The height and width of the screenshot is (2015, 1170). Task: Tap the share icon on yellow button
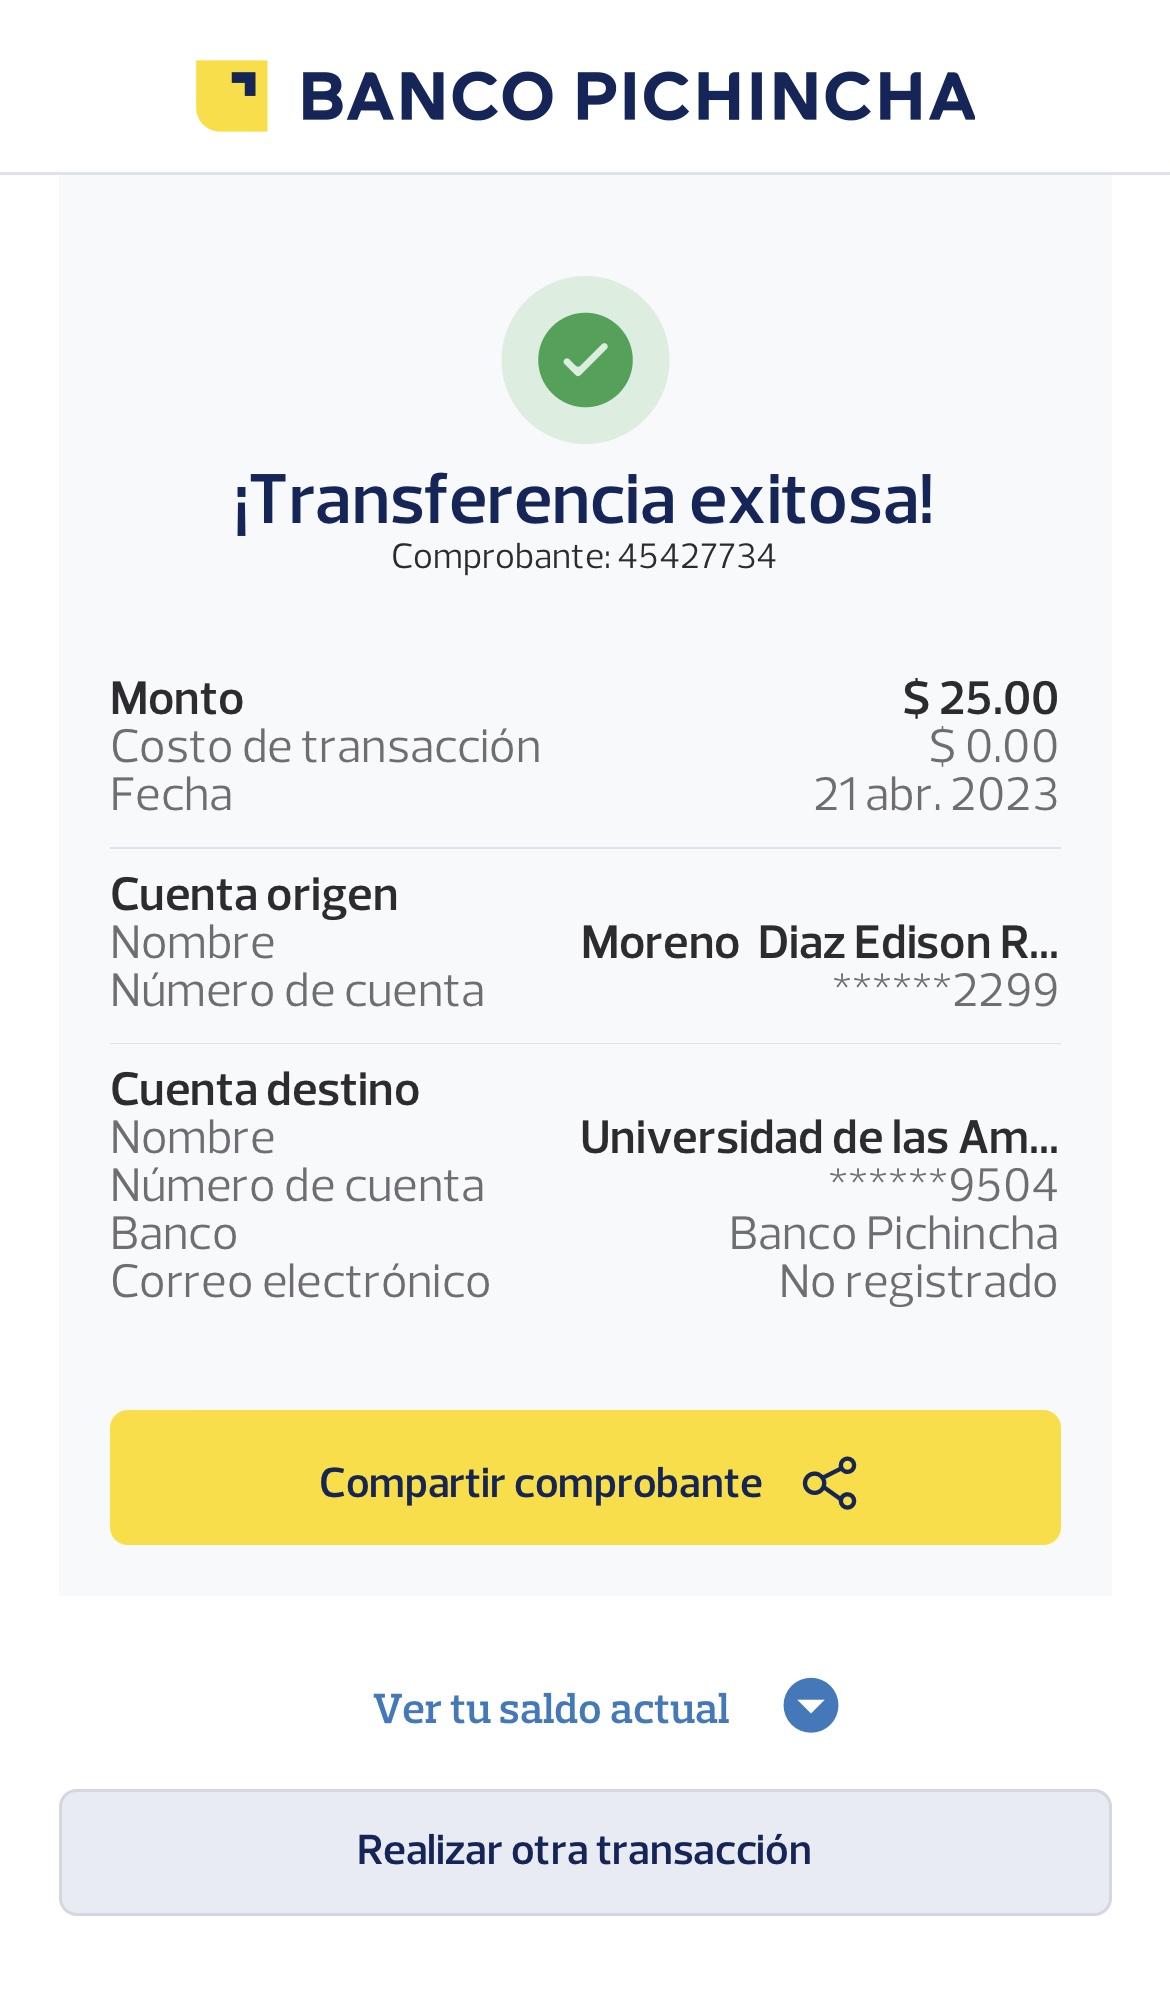(830, 1483)
